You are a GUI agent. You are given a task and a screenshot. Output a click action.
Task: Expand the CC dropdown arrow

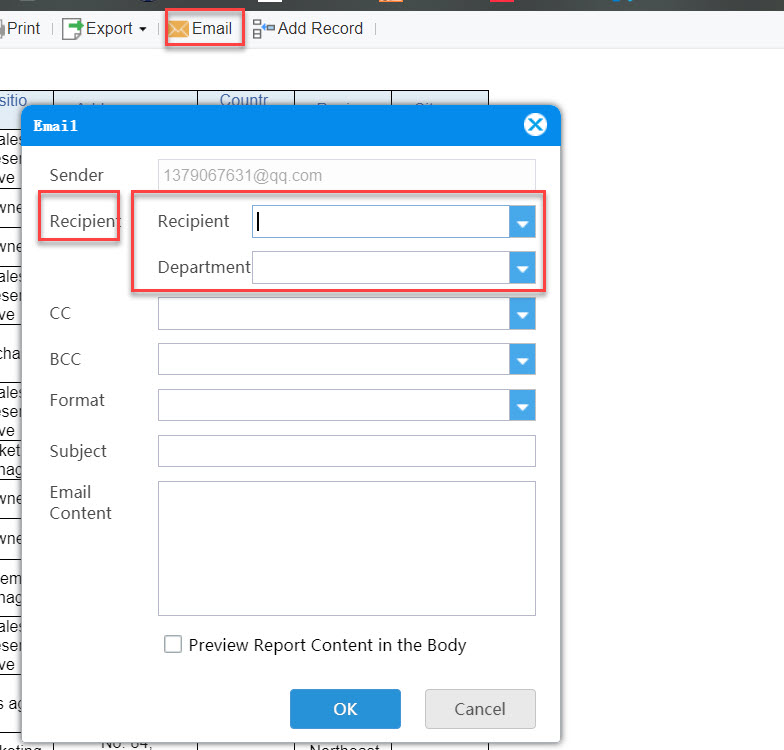[522, 314]
